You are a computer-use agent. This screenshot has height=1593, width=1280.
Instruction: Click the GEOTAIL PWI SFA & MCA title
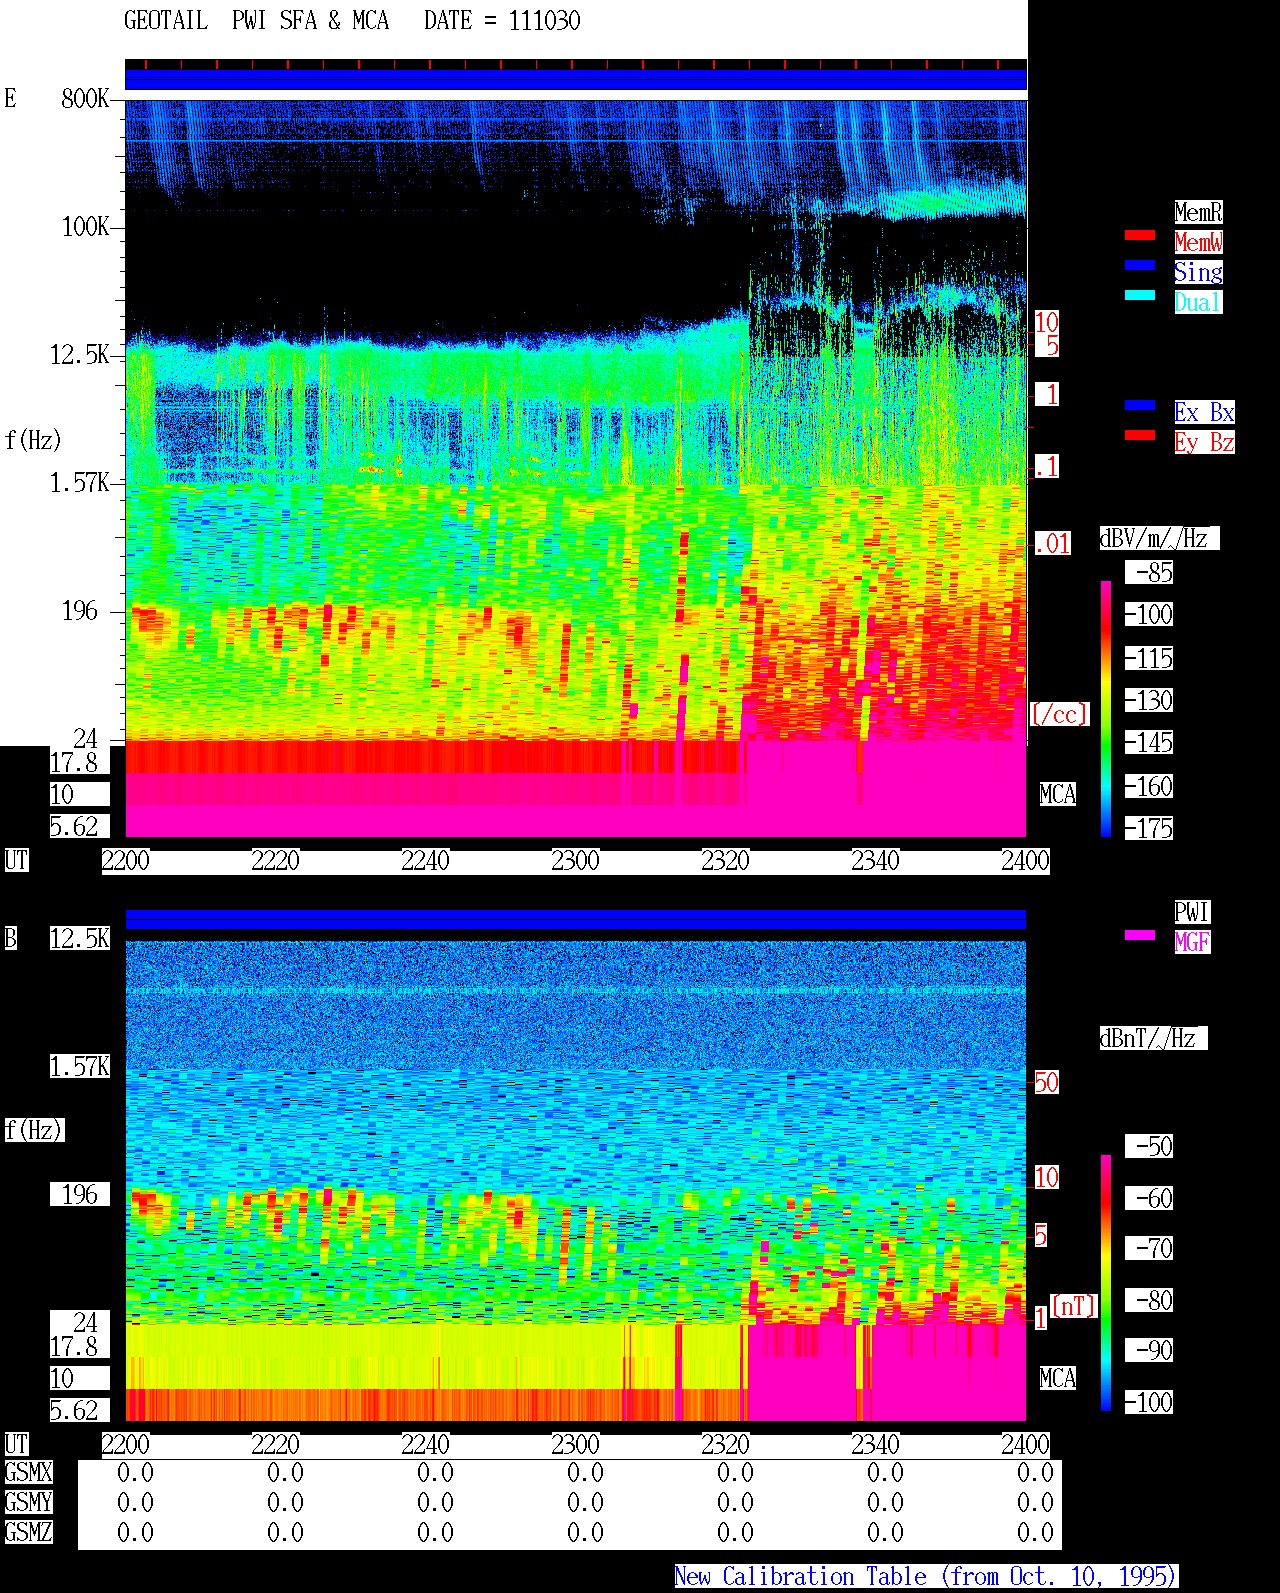point(352,21)
